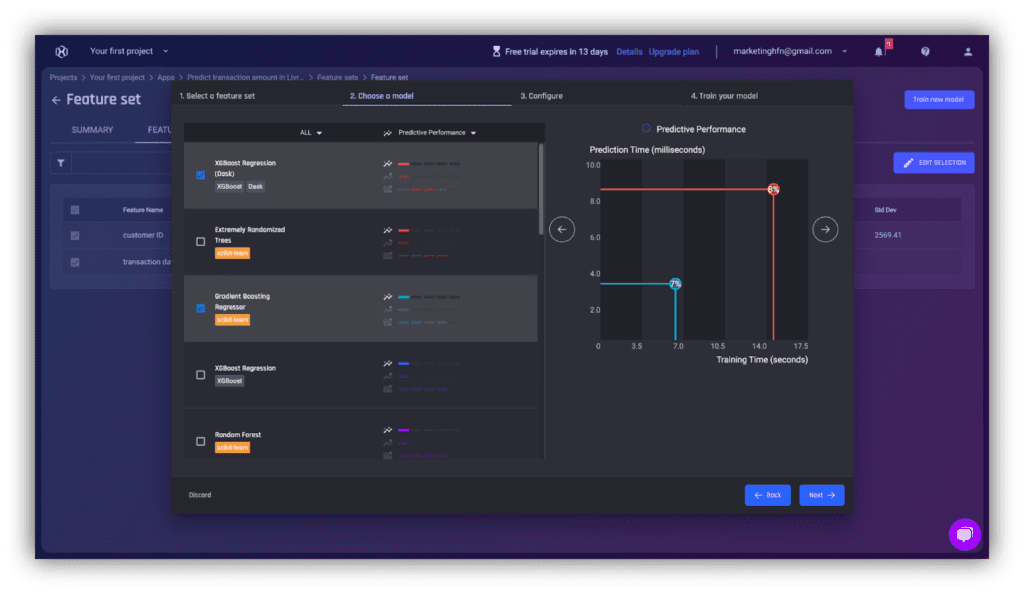Image resolution: width=1024 pixels, height=594 pixels.
Task: Open the help question mark icon
Action: coord(925,51)
